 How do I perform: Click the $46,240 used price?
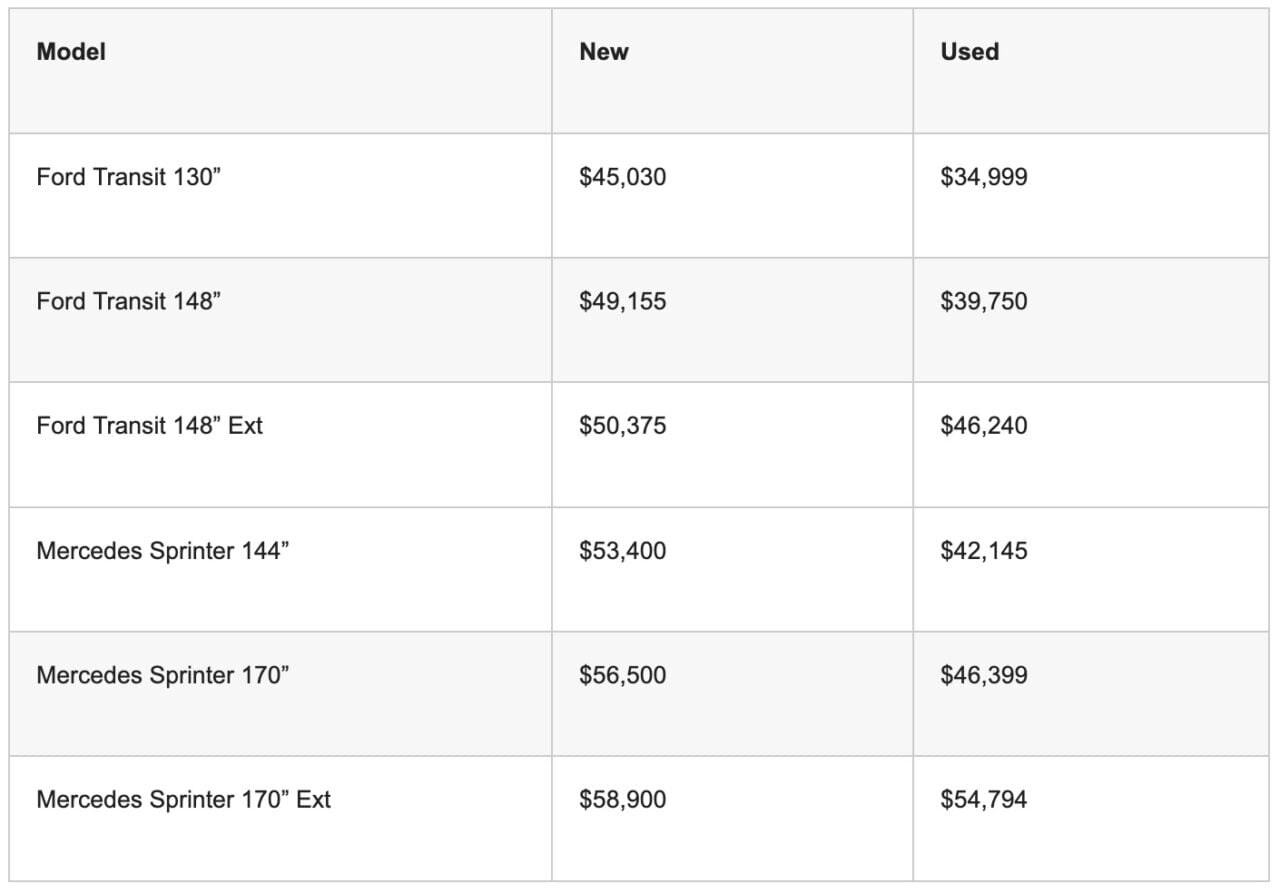click(x=983, y=426)
